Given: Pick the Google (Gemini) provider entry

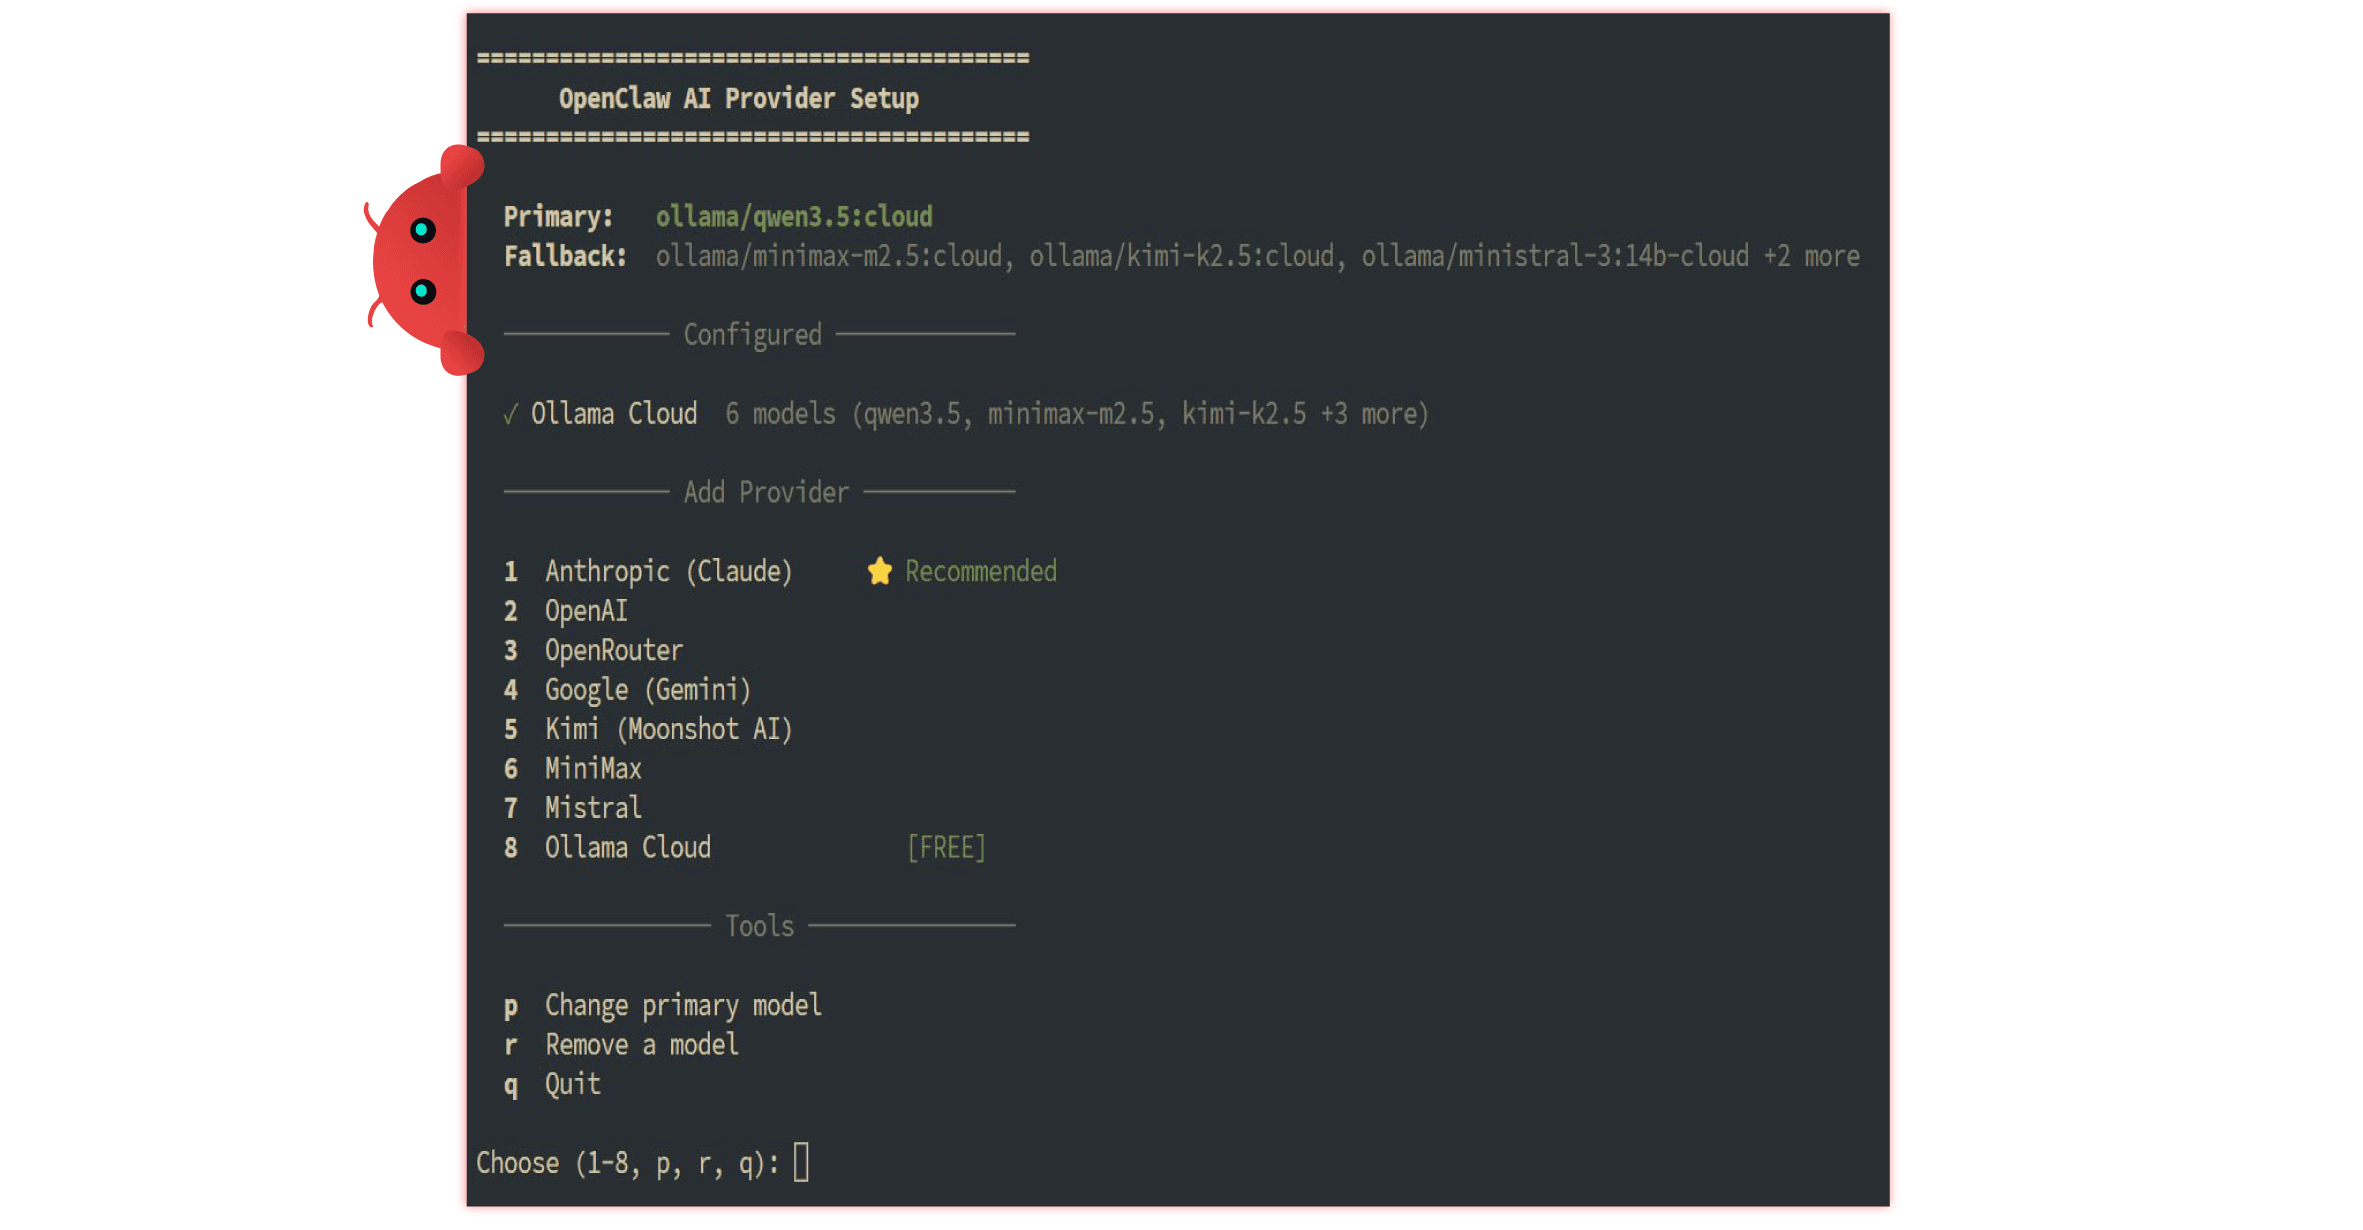Looking at the screenshot, I should pyautogui.click(x=647, y=690).
